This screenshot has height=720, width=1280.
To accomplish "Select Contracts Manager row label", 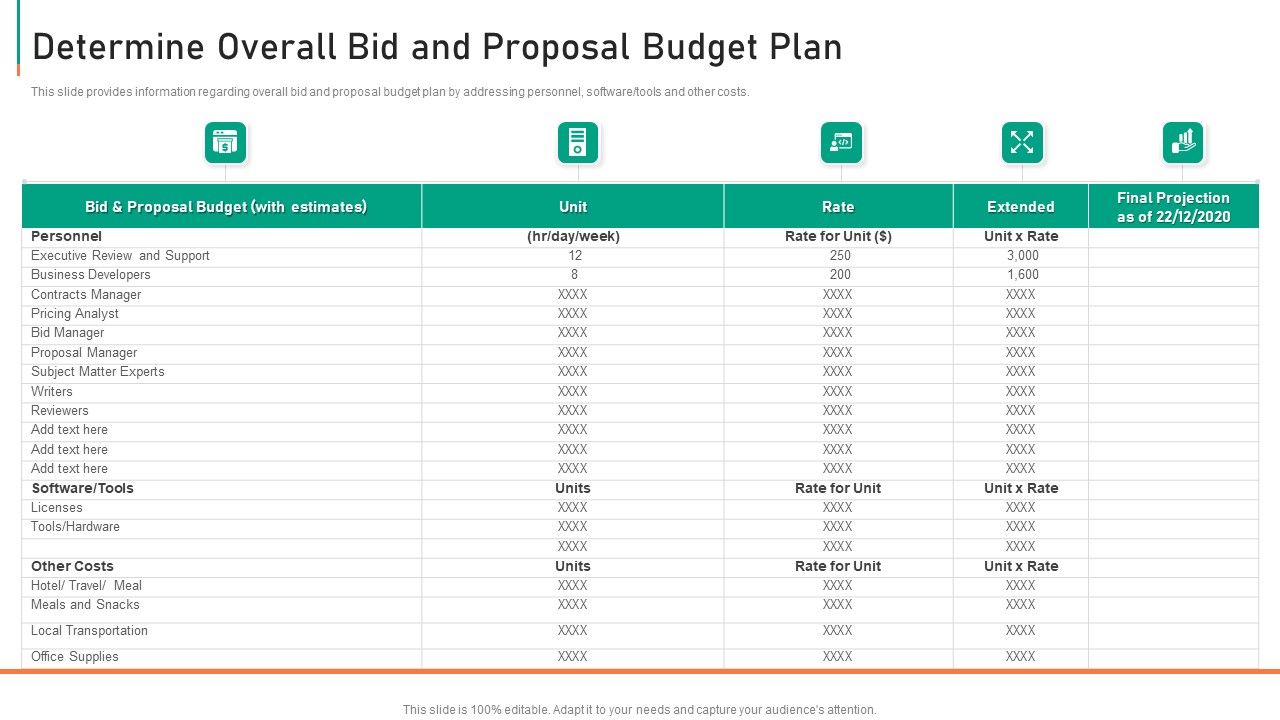I will pos(86,295).
